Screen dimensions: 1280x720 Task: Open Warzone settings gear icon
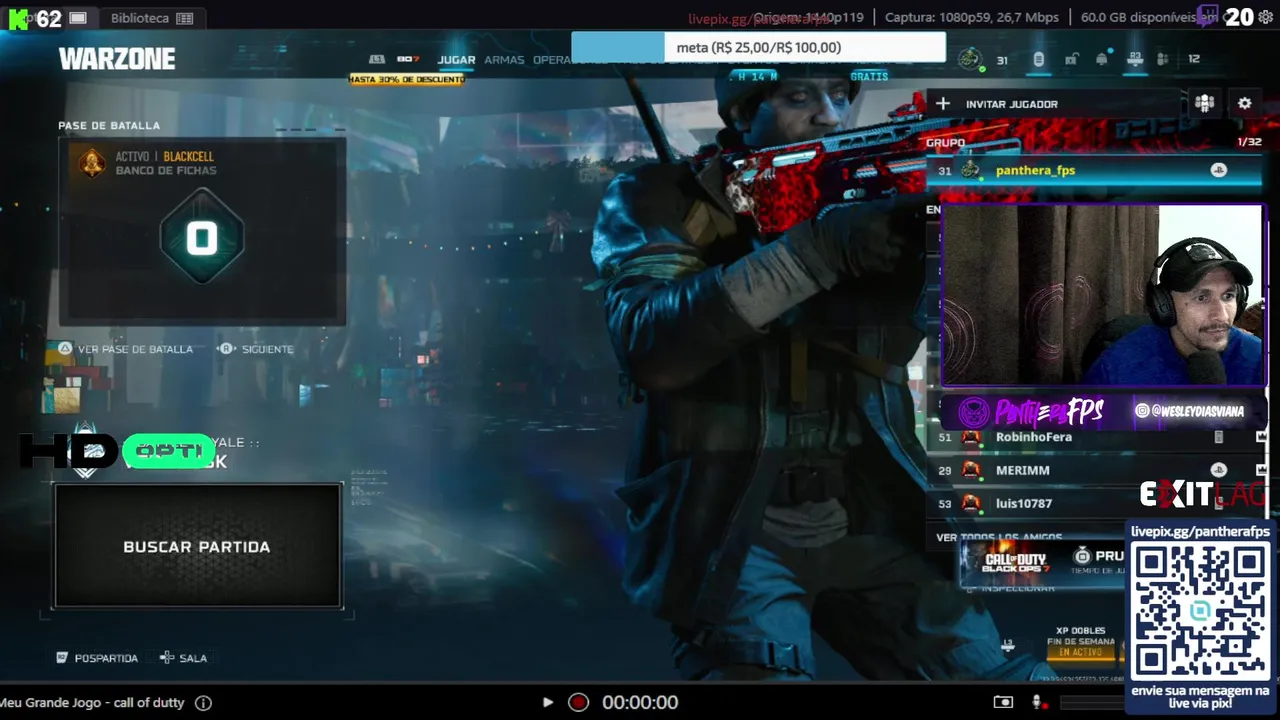(1244, 103)
